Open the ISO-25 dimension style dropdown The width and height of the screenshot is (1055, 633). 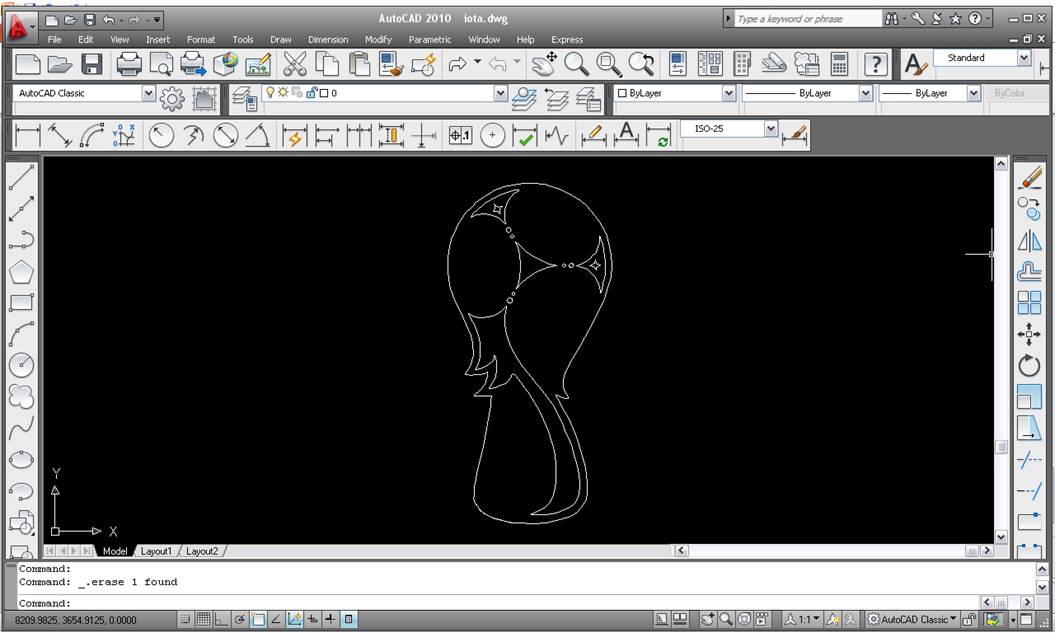click(771, 128)
